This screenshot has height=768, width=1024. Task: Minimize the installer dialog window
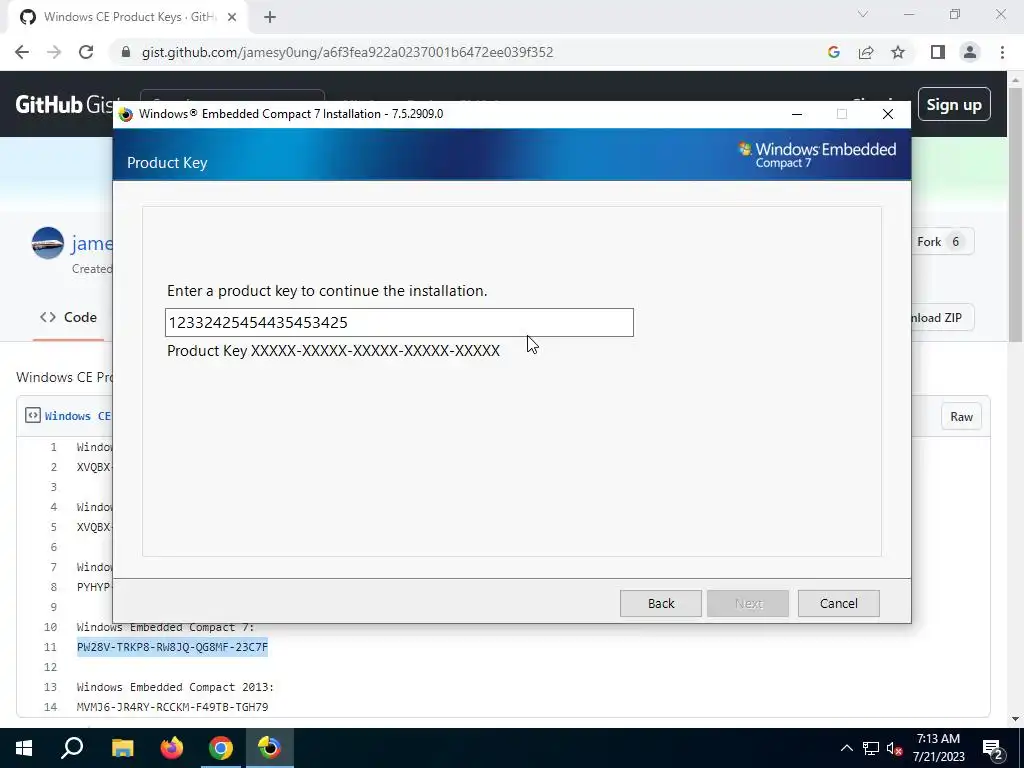797,114
